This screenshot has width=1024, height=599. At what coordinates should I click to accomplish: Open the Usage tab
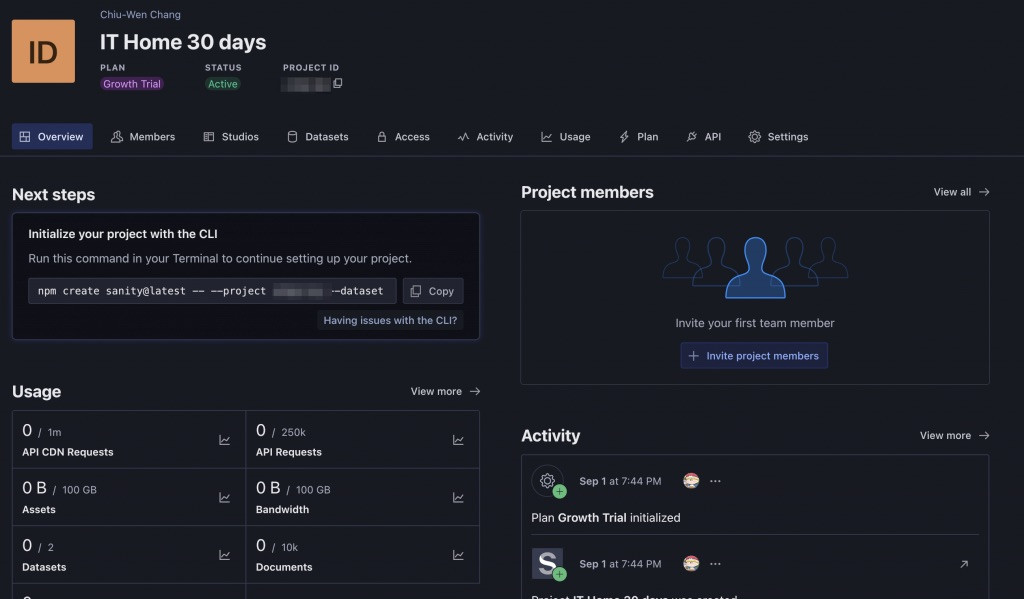click(x=566, y=137)
